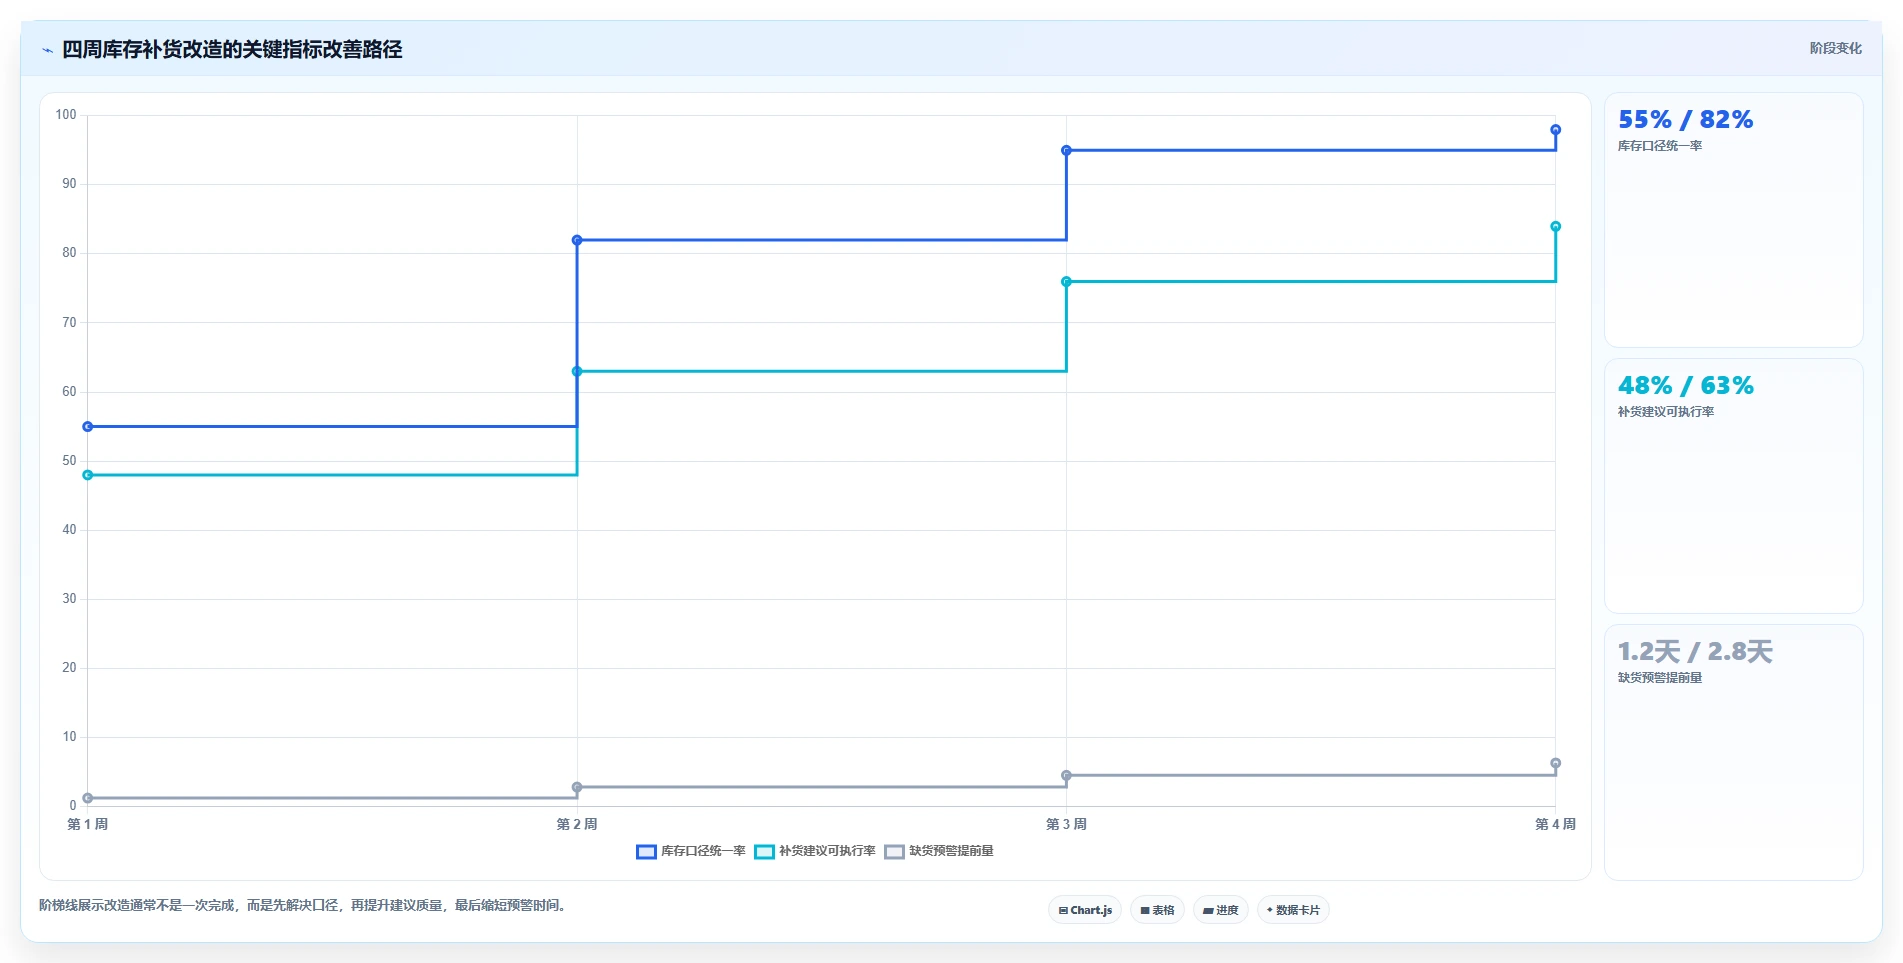This screenshot has height=963, width=1903.
Task: Select the Chart.js tag
Action: 1085,910
